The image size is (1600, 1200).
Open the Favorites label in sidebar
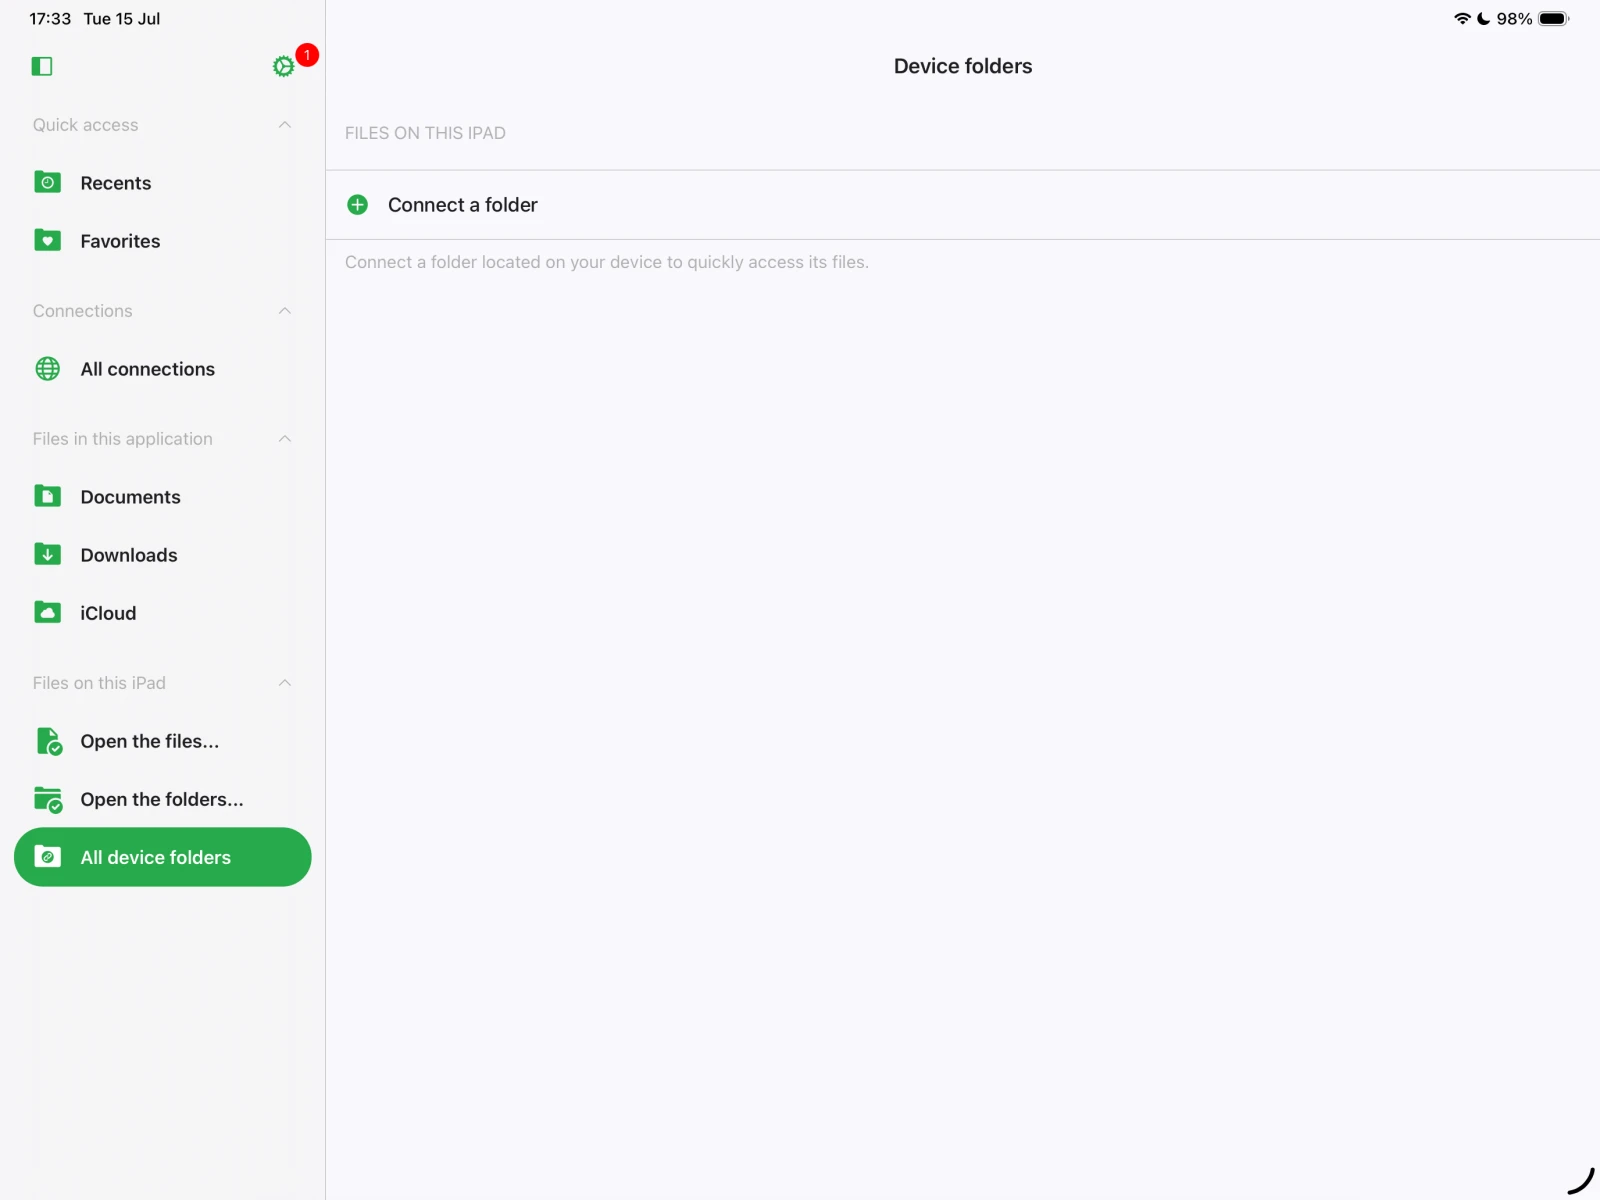point(120,241)
